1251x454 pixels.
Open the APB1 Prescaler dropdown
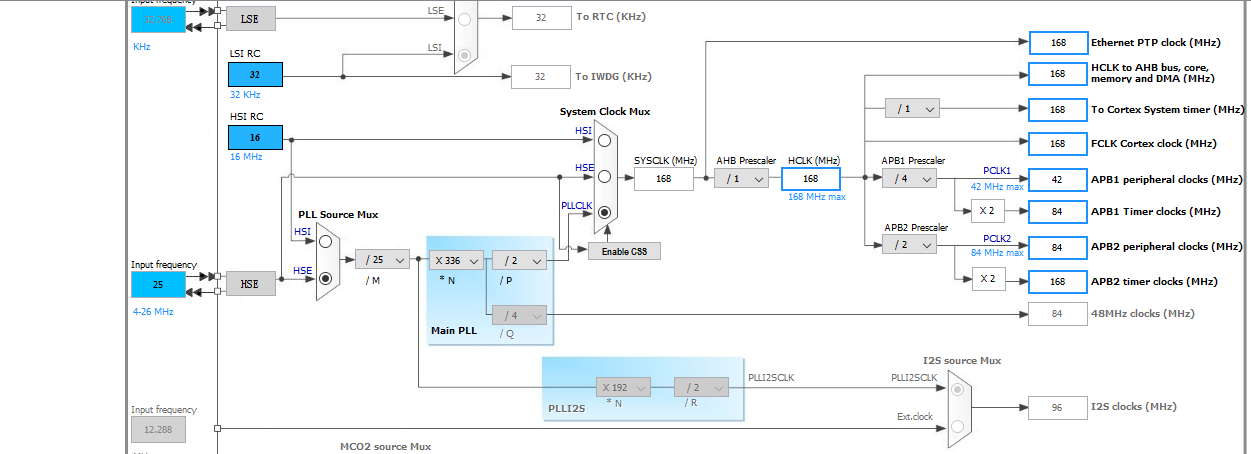tap(909, 178)
